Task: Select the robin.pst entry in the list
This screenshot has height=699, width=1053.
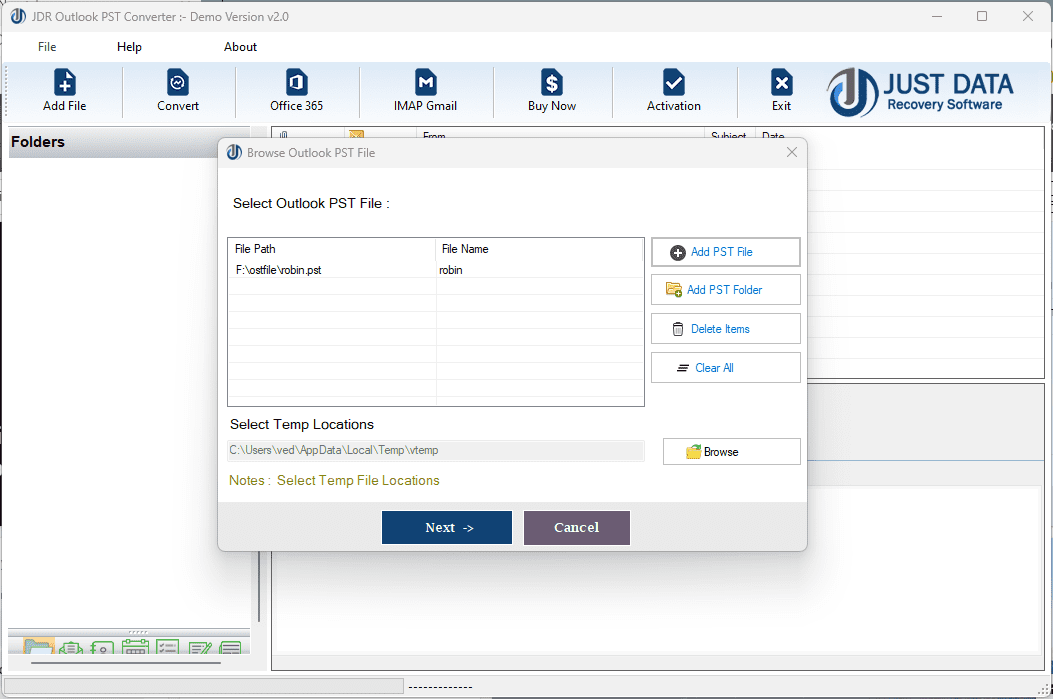Action: click(x=331, y=269)
